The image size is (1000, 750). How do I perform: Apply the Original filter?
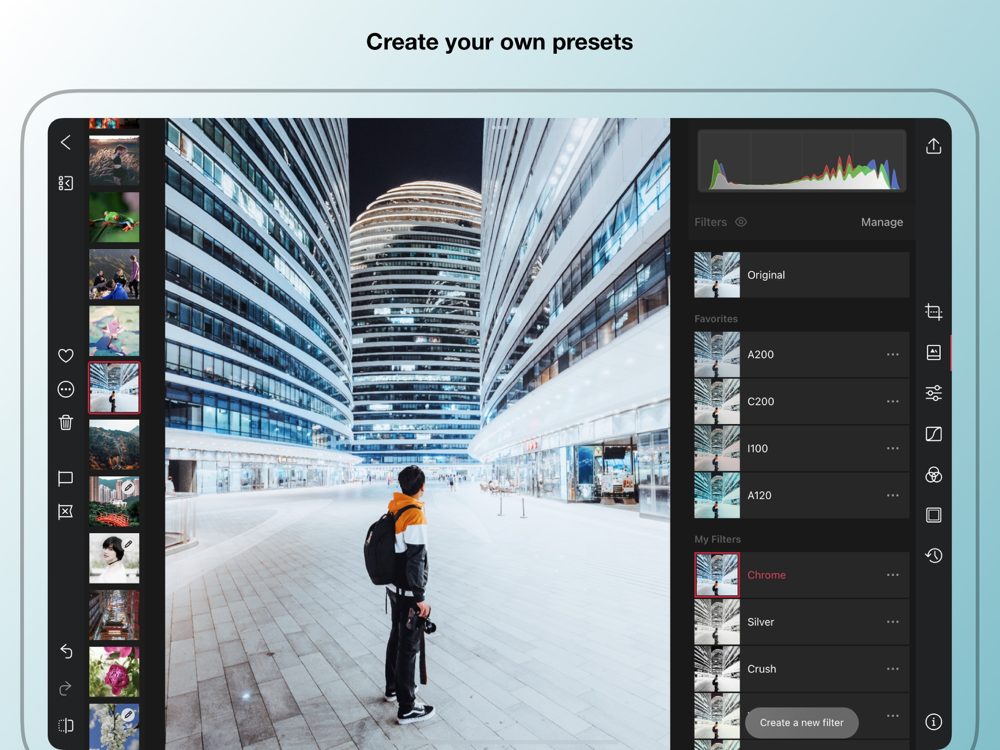pyautogui.click(x=802, y=275)
